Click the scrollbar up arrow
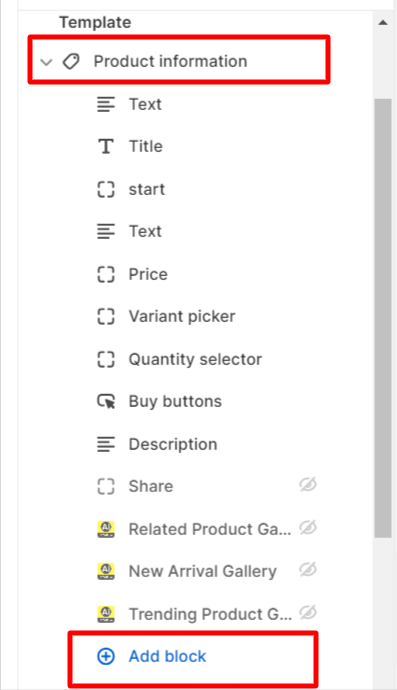 (x=383, y=22)
